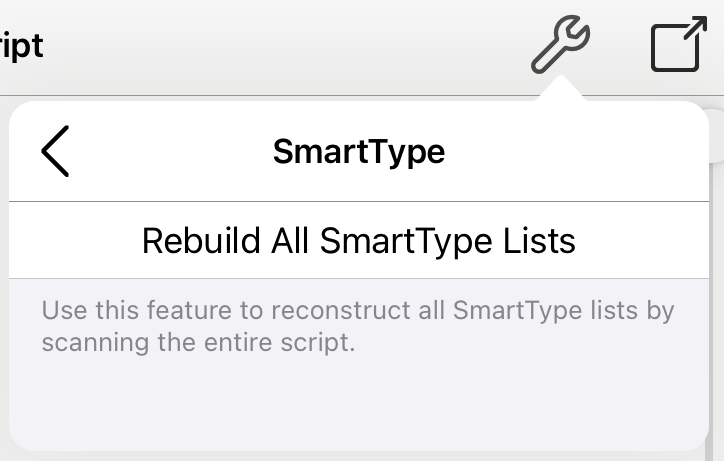Viewport: 724px width, 461px height.
Task: Click the word SmartType in the header
Action: [359, 152]
